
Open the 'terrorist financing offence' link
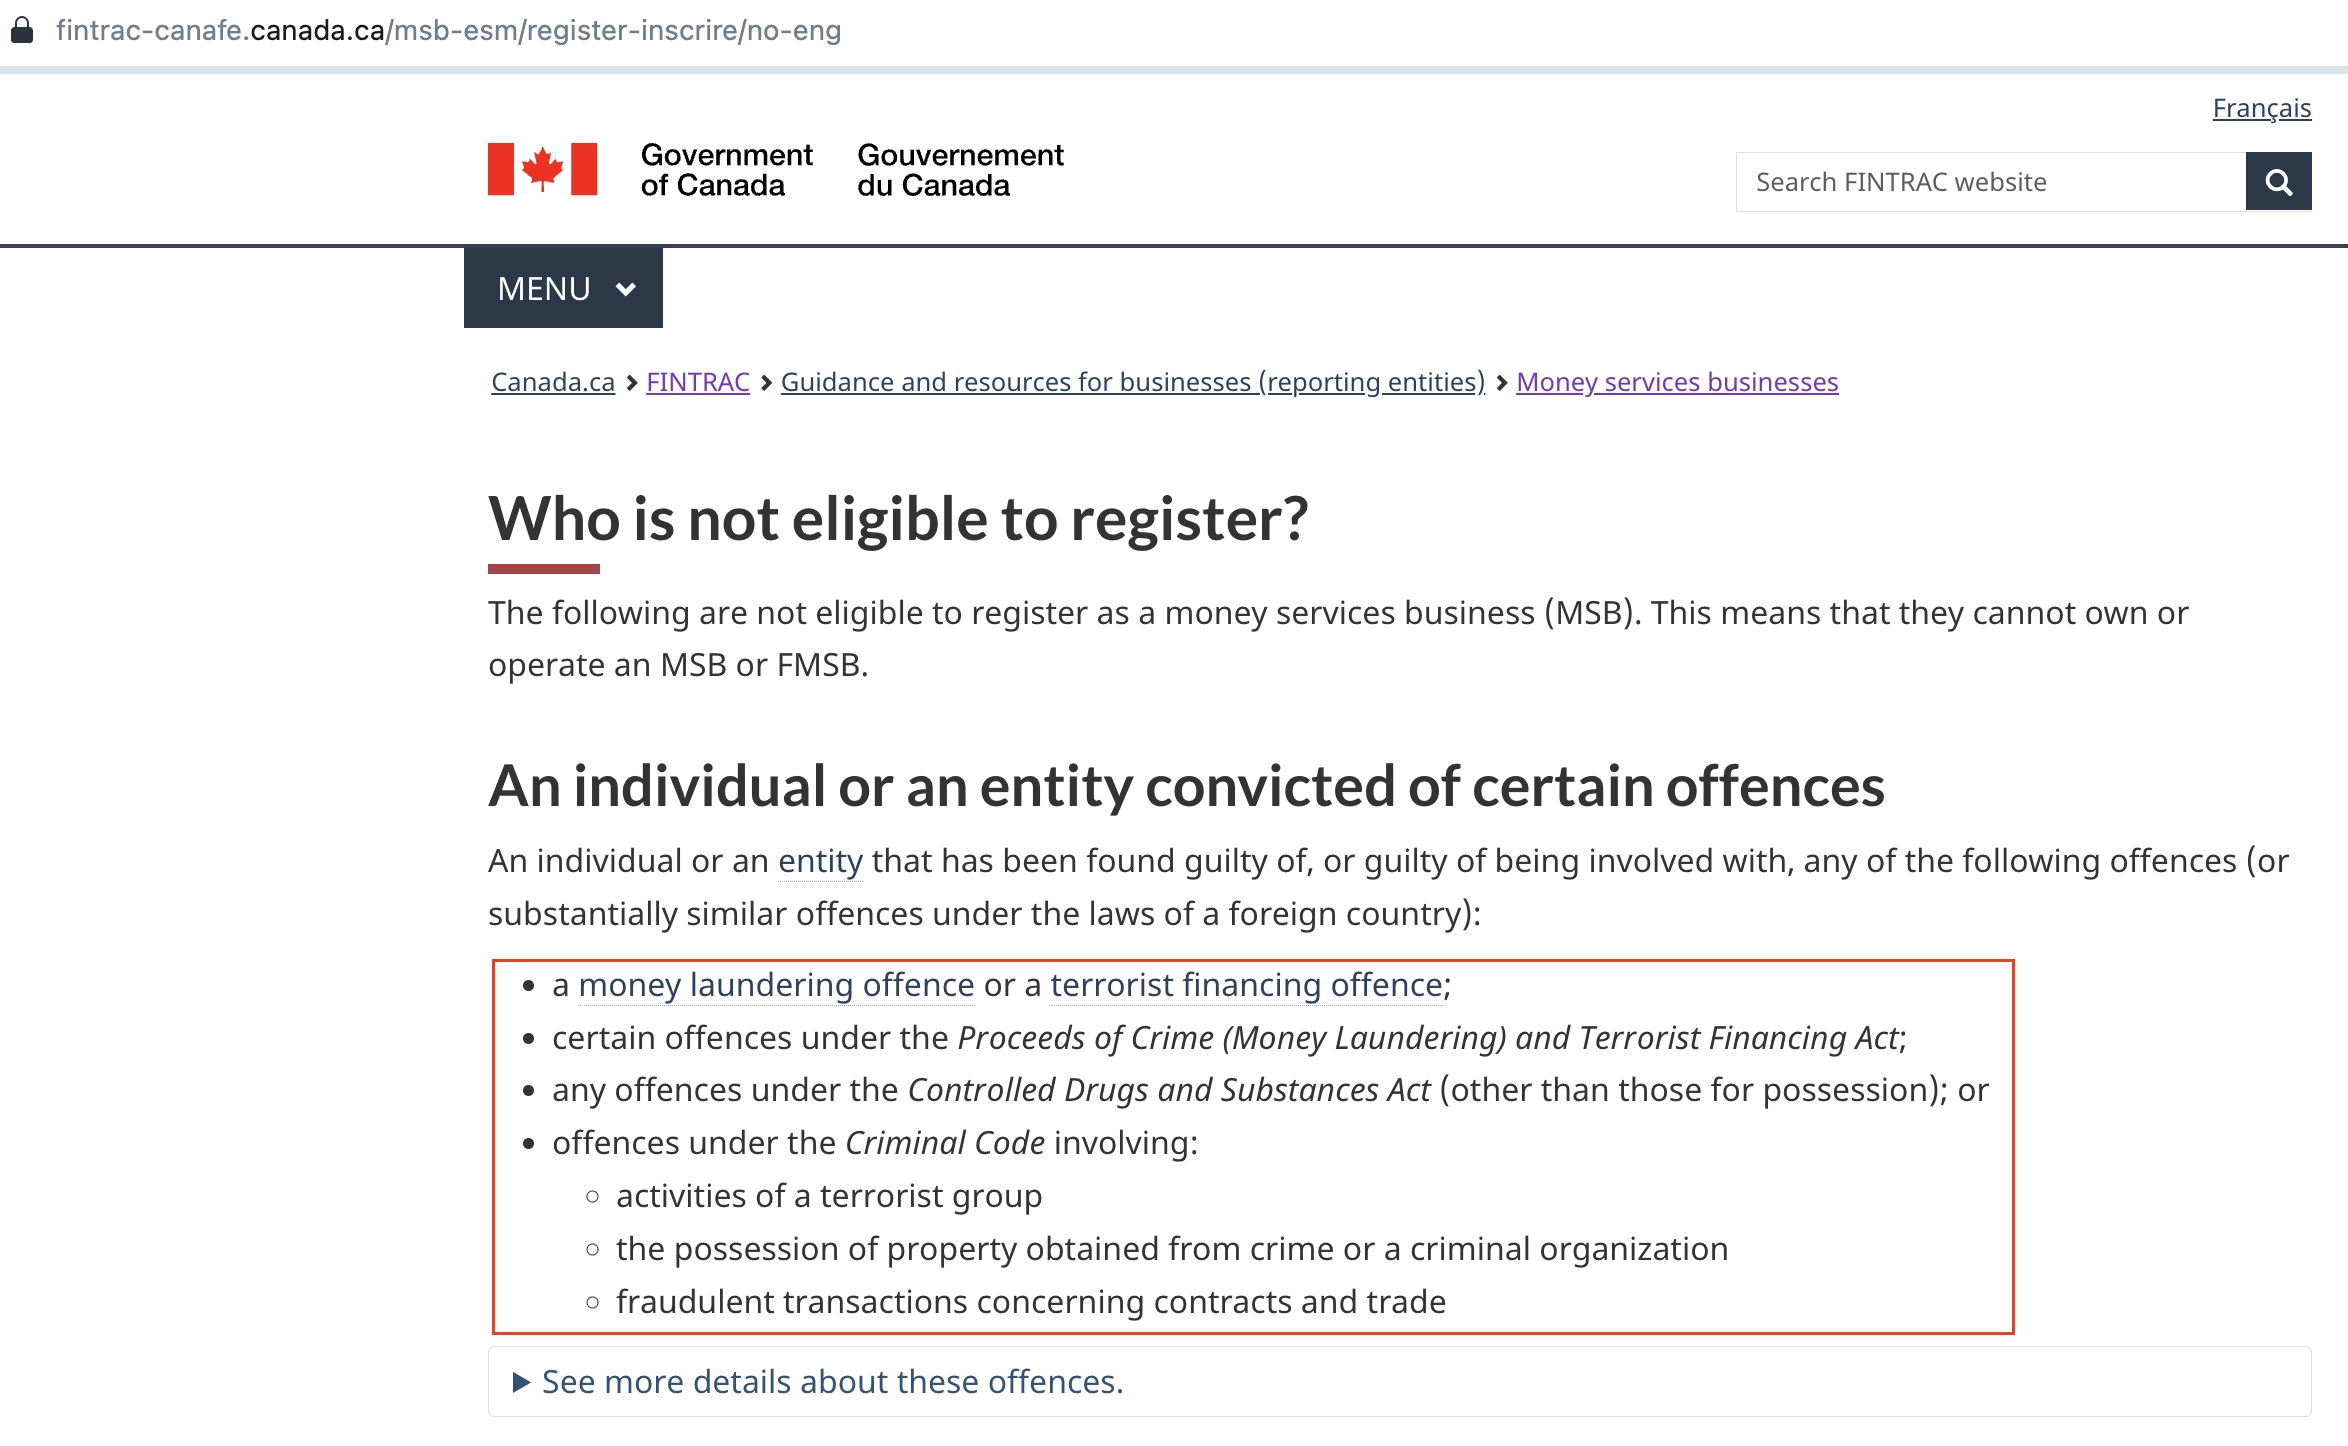[1245, 985]
